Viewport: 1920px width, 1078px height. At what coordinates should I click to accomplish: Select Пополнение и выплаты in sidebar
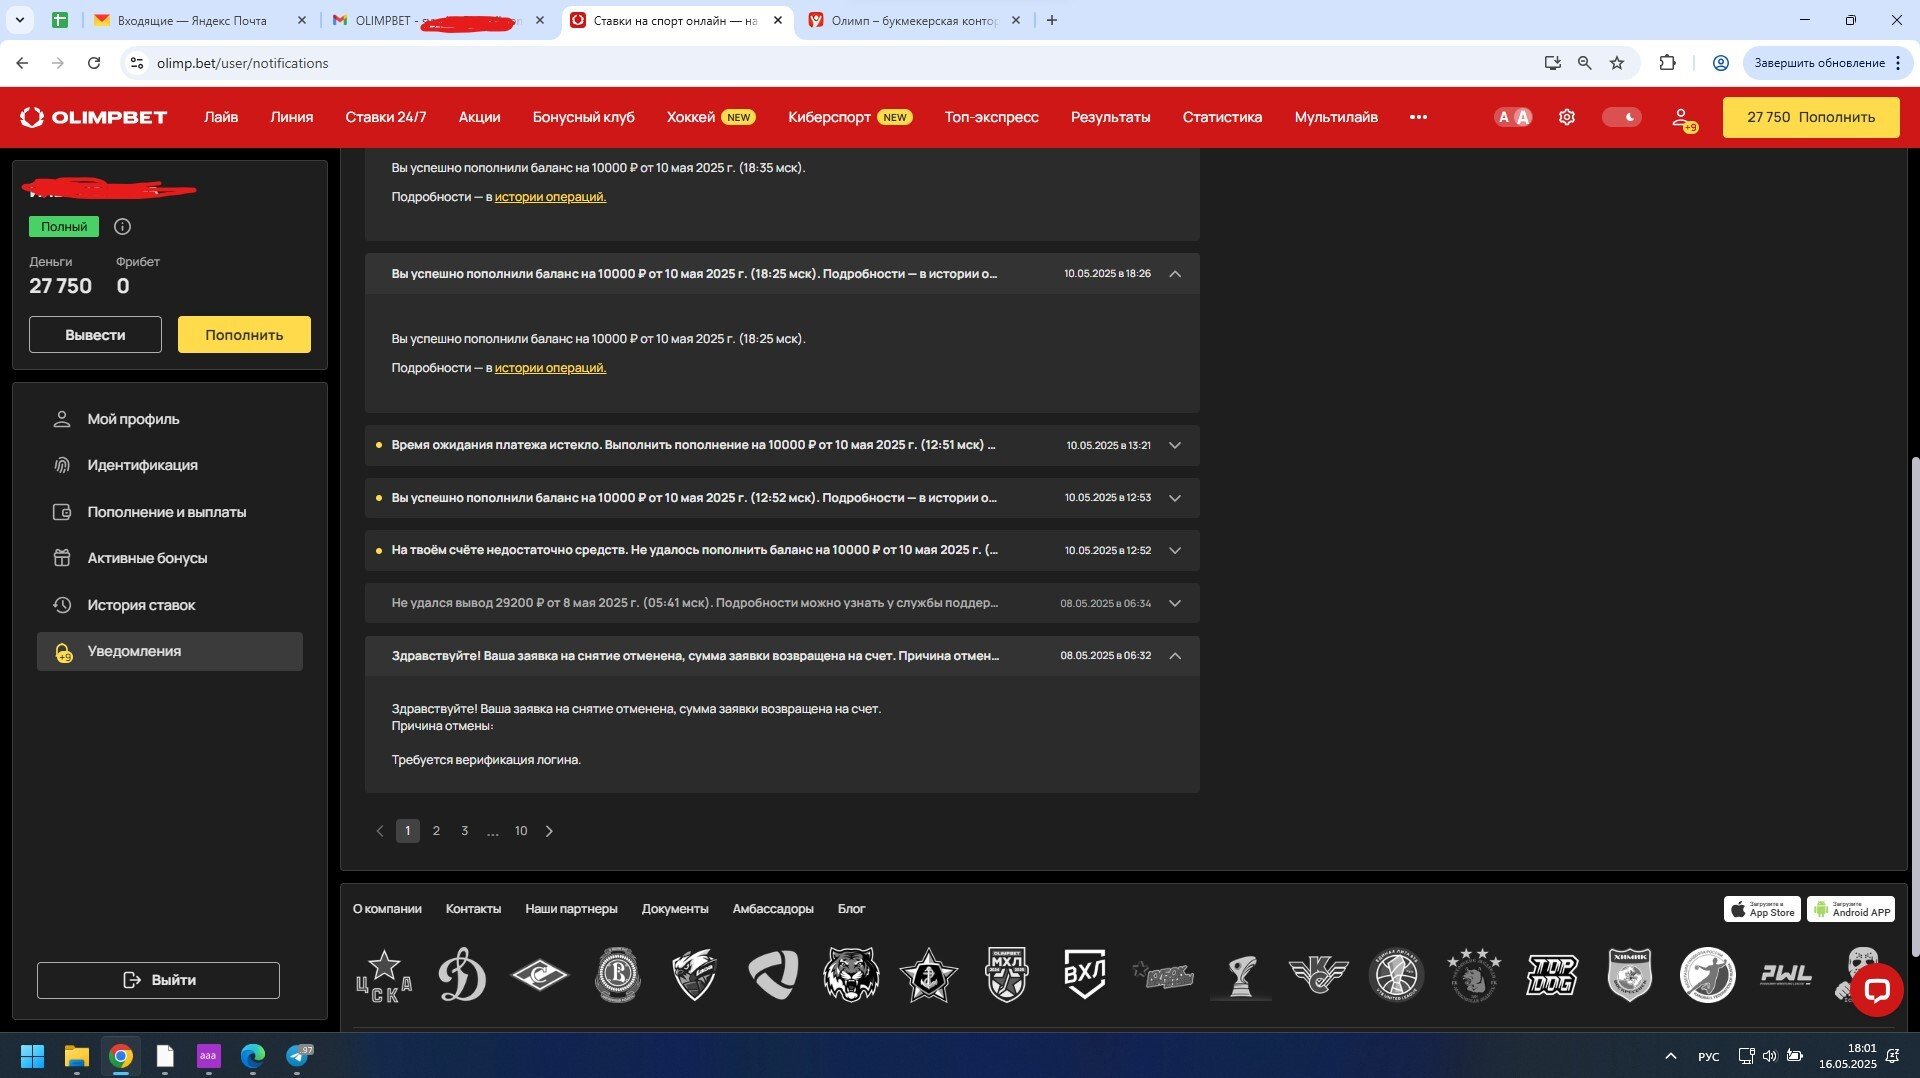coord(166,512)
